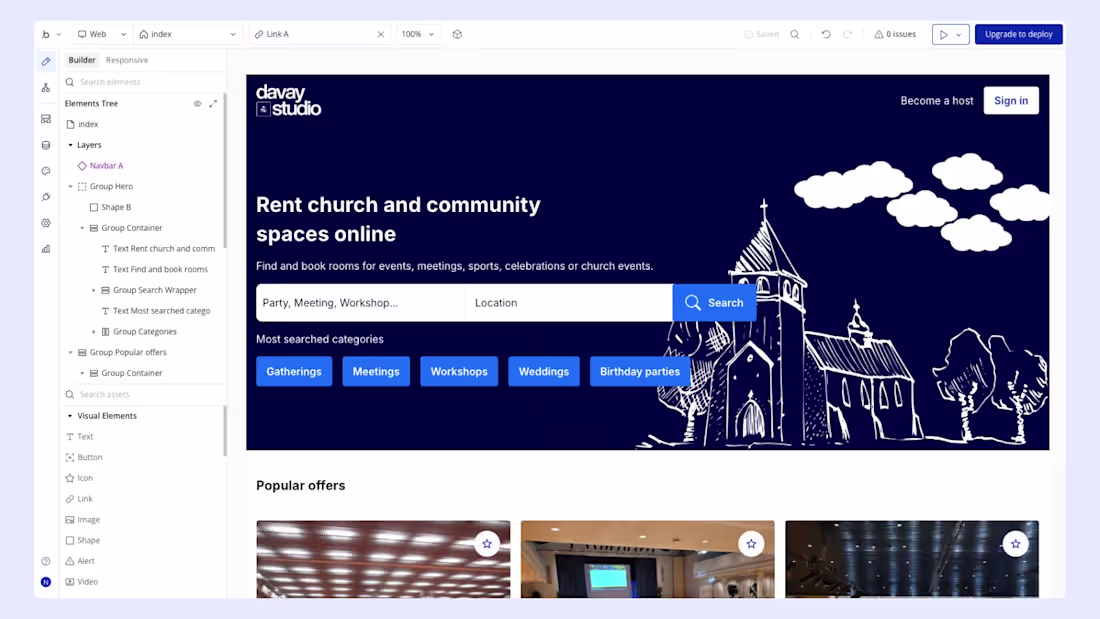Open the Data/database panel icon
Screen dimensions: 1100x619
[x=46, y=144]
